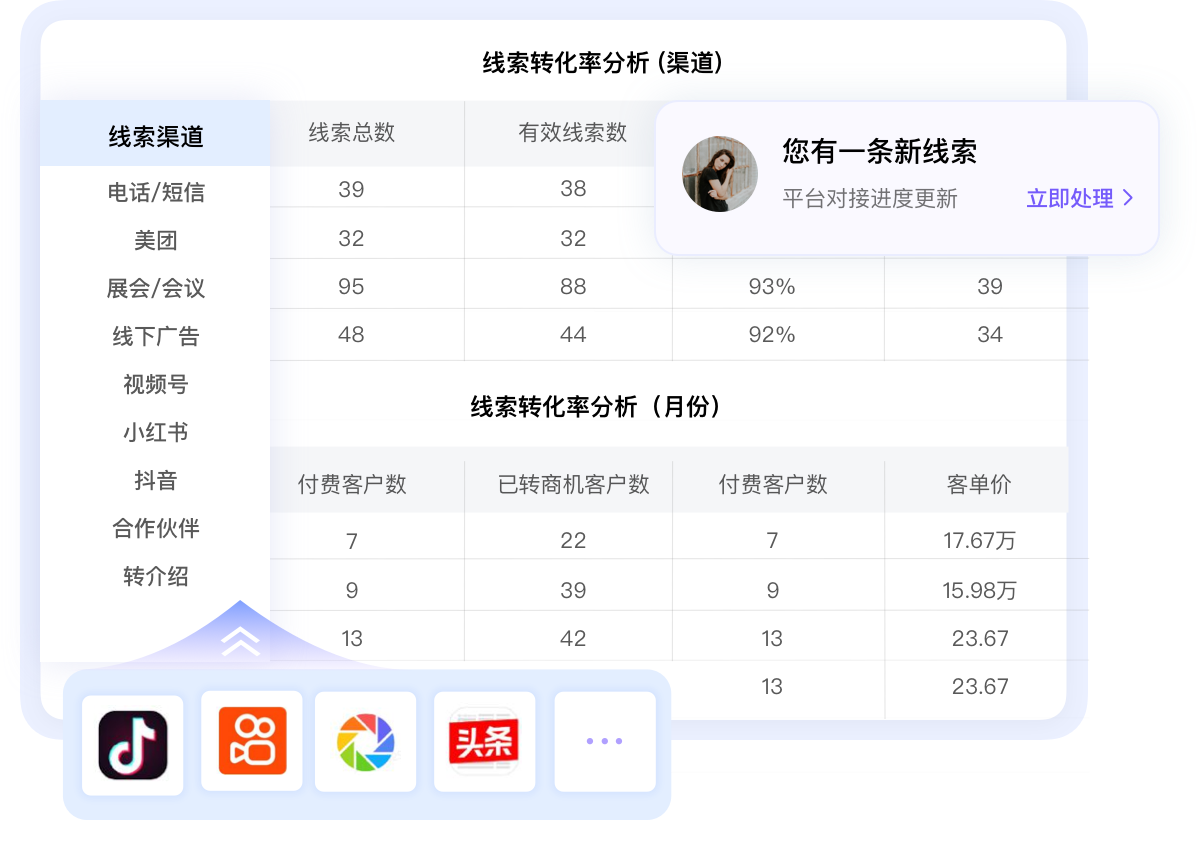This screenshot has width=1200, height=860.
Task: Click the 立即处理 link
Action: [x=1070, y=199]
